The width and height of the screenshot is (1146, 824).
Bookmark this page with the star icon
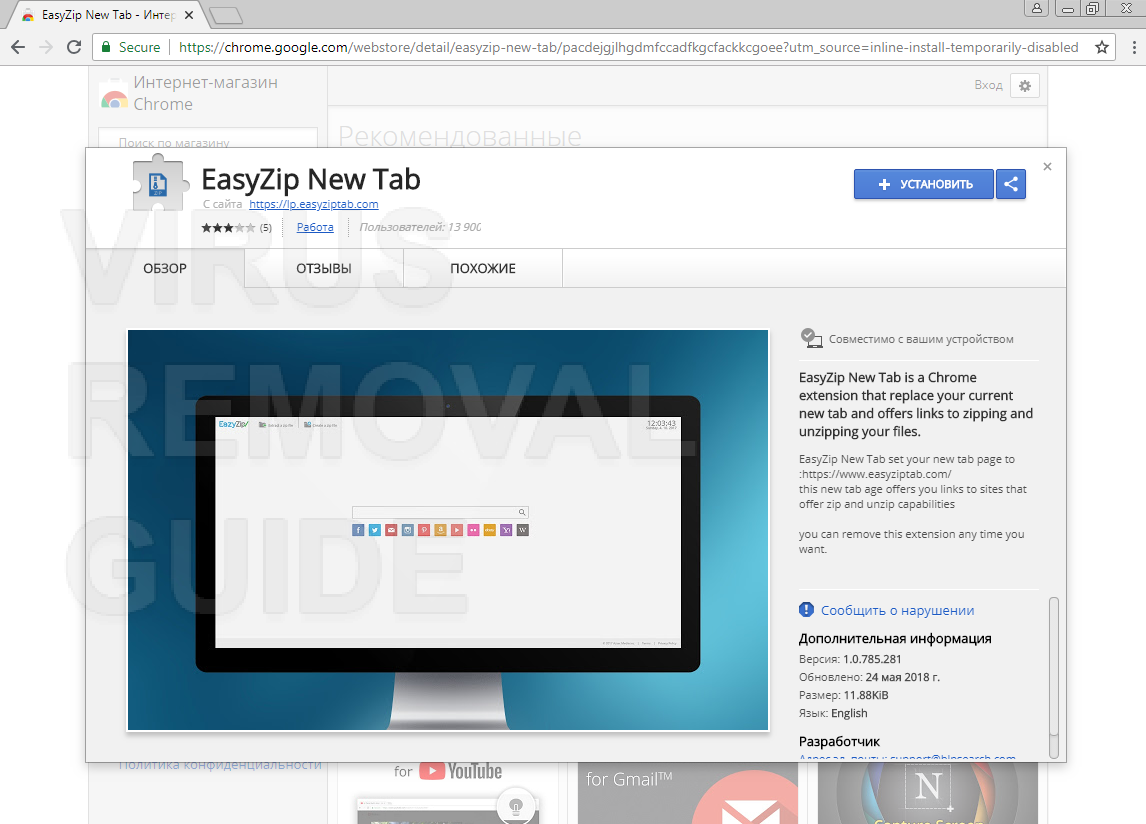[1101, 48]
